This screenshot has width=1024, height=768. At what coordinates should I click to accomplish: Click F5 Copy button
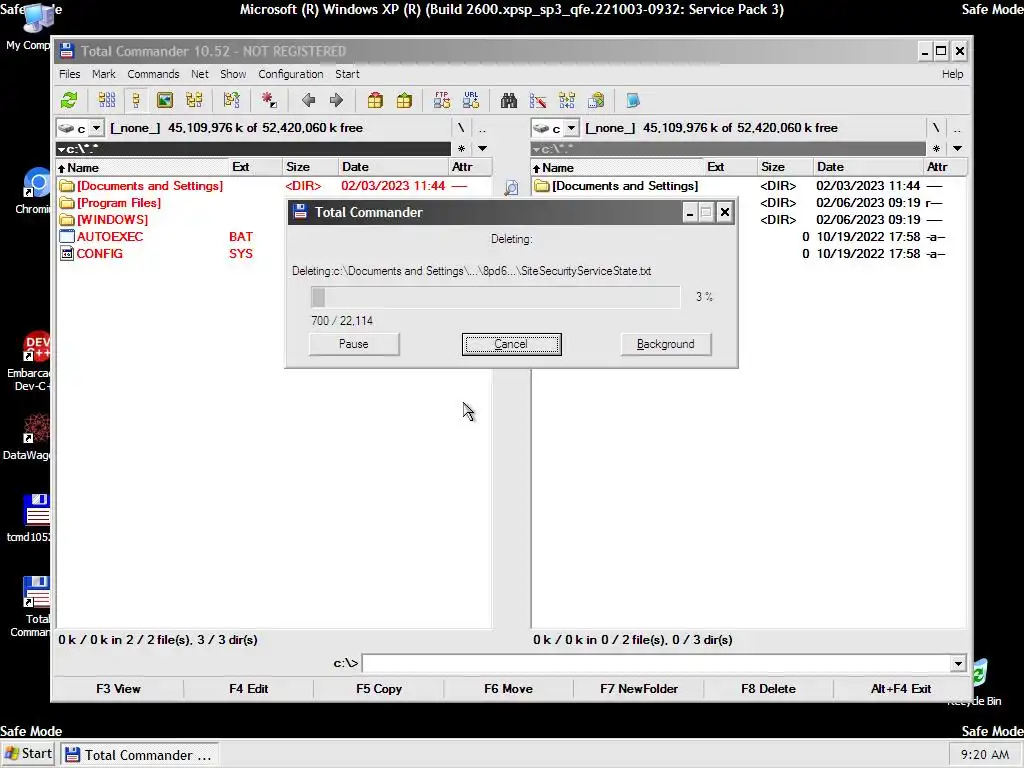379,689
